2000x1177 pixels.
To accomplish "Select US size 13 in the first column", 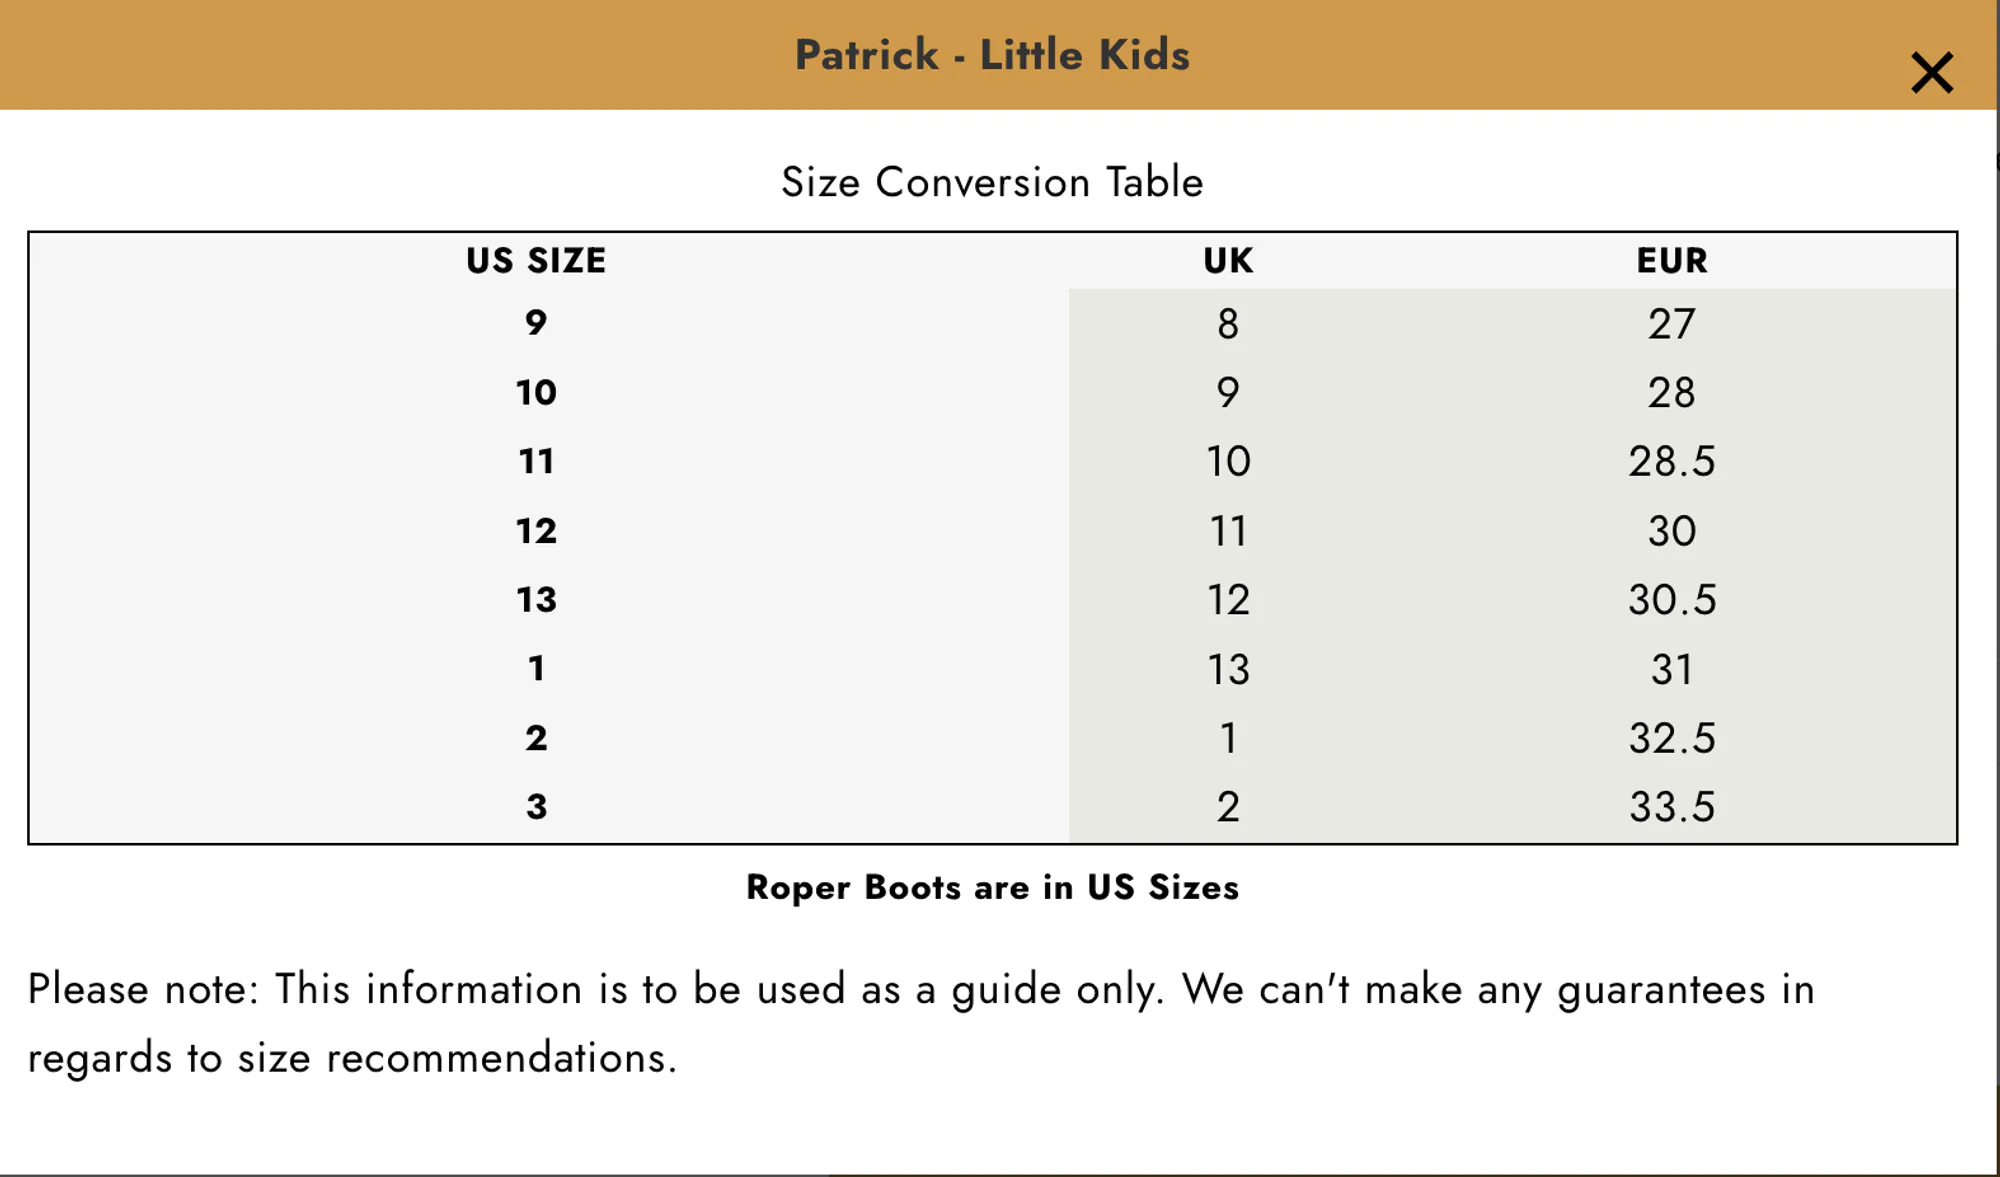I will (x=536, y=600).
